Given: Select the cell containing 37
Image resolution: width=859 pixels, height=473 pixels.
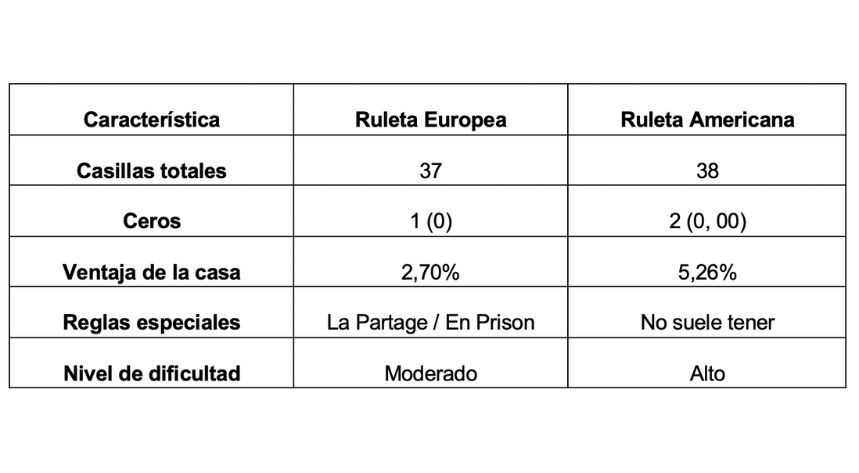Looking at the screenshot, I should point(430,171).
